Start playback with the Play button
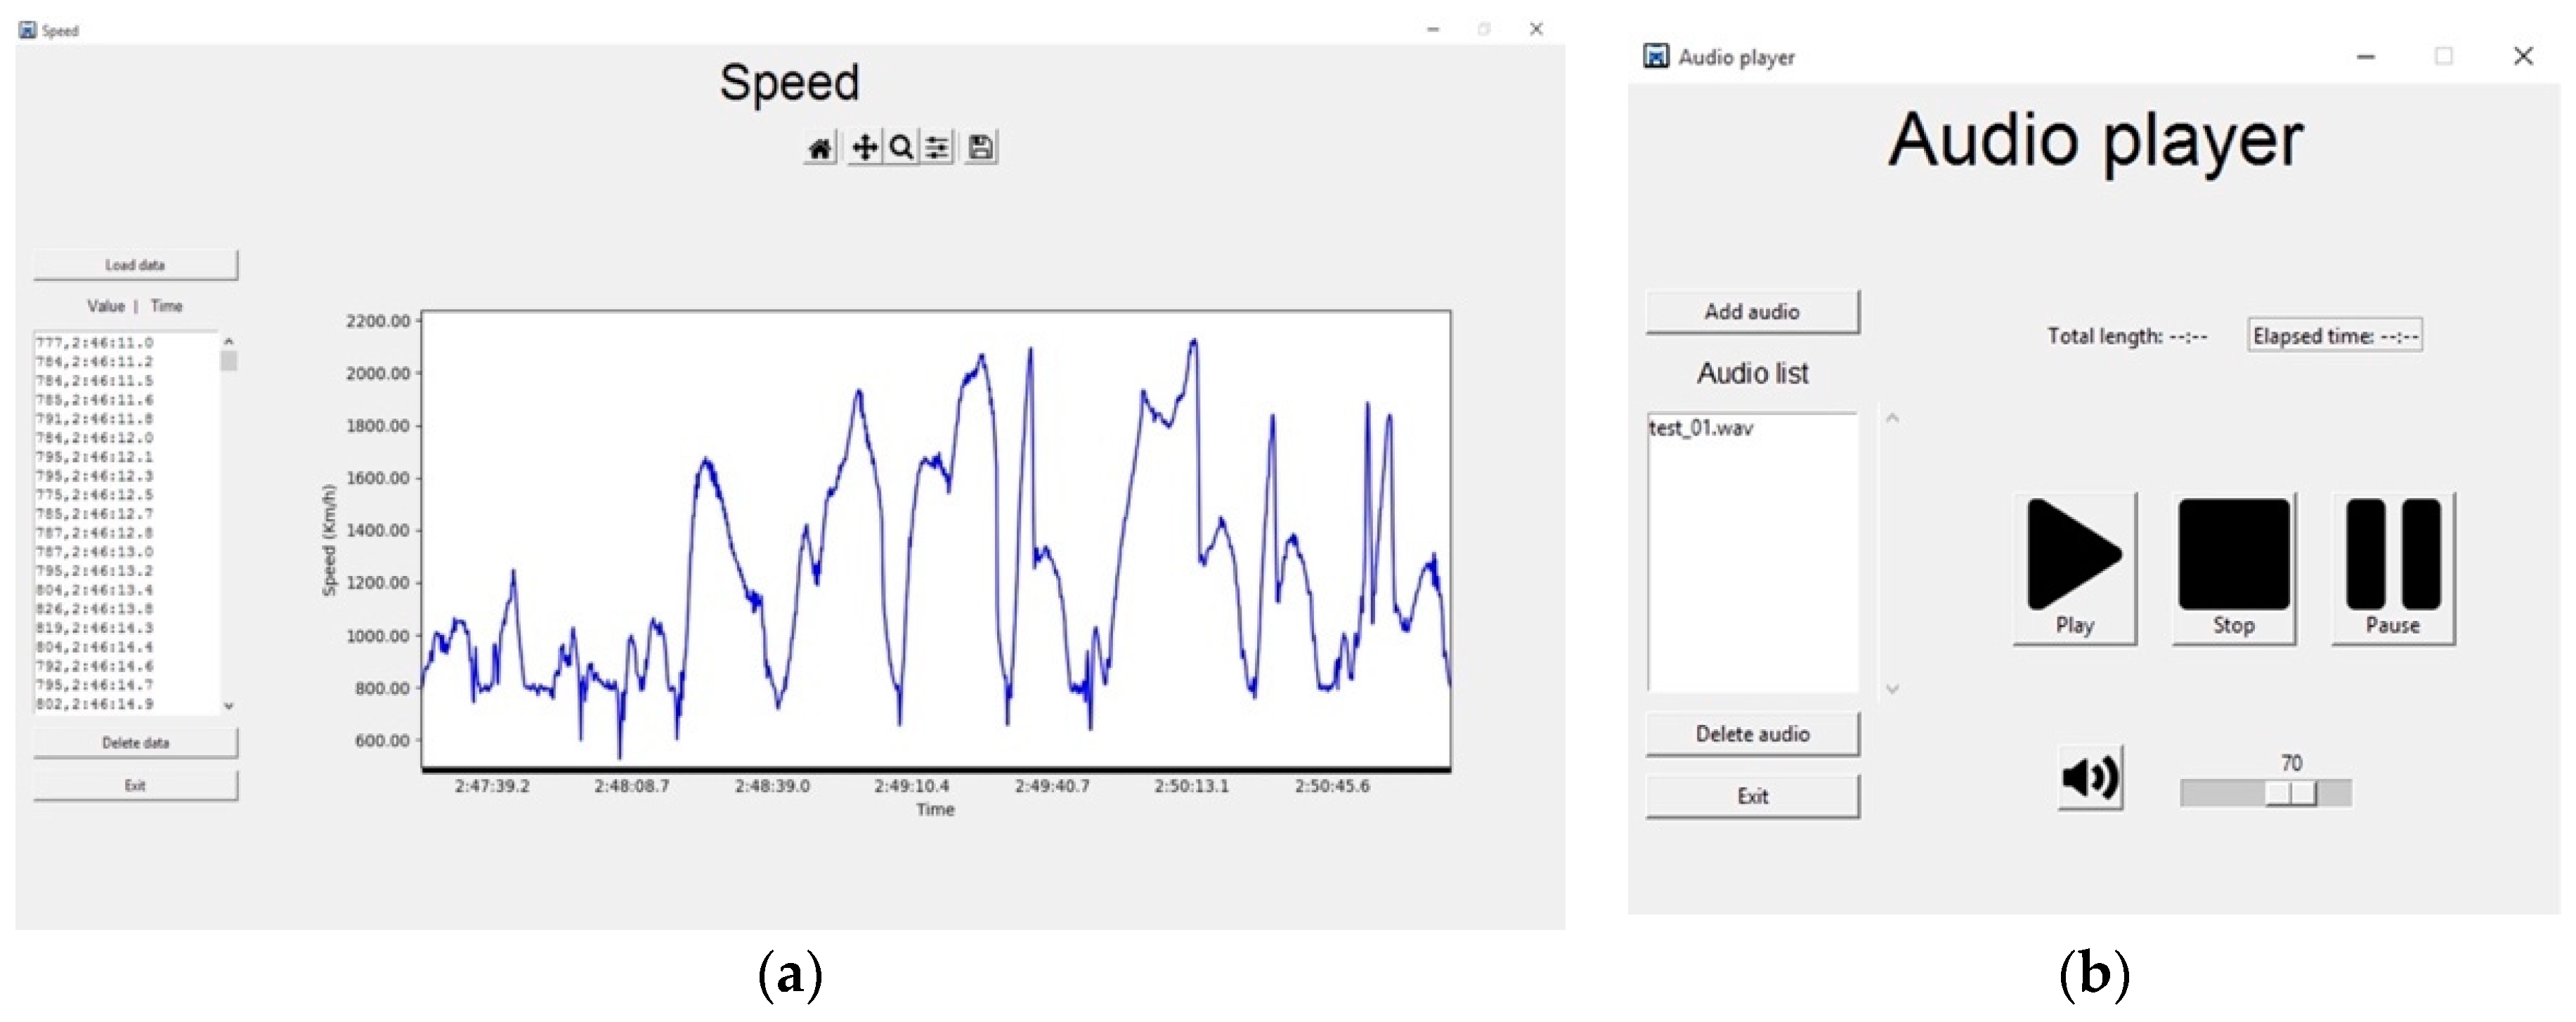The width and height of the screenshot is (2576, 1022). pyautogui.click(x=2074, y=568)
